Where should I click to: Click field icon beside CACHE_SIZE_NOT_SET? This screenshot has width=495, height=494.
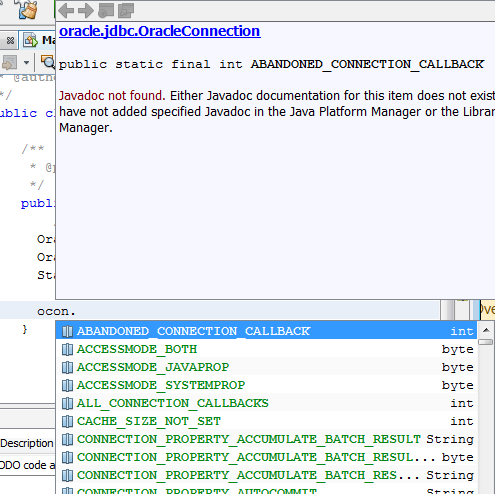pos(67,421)
